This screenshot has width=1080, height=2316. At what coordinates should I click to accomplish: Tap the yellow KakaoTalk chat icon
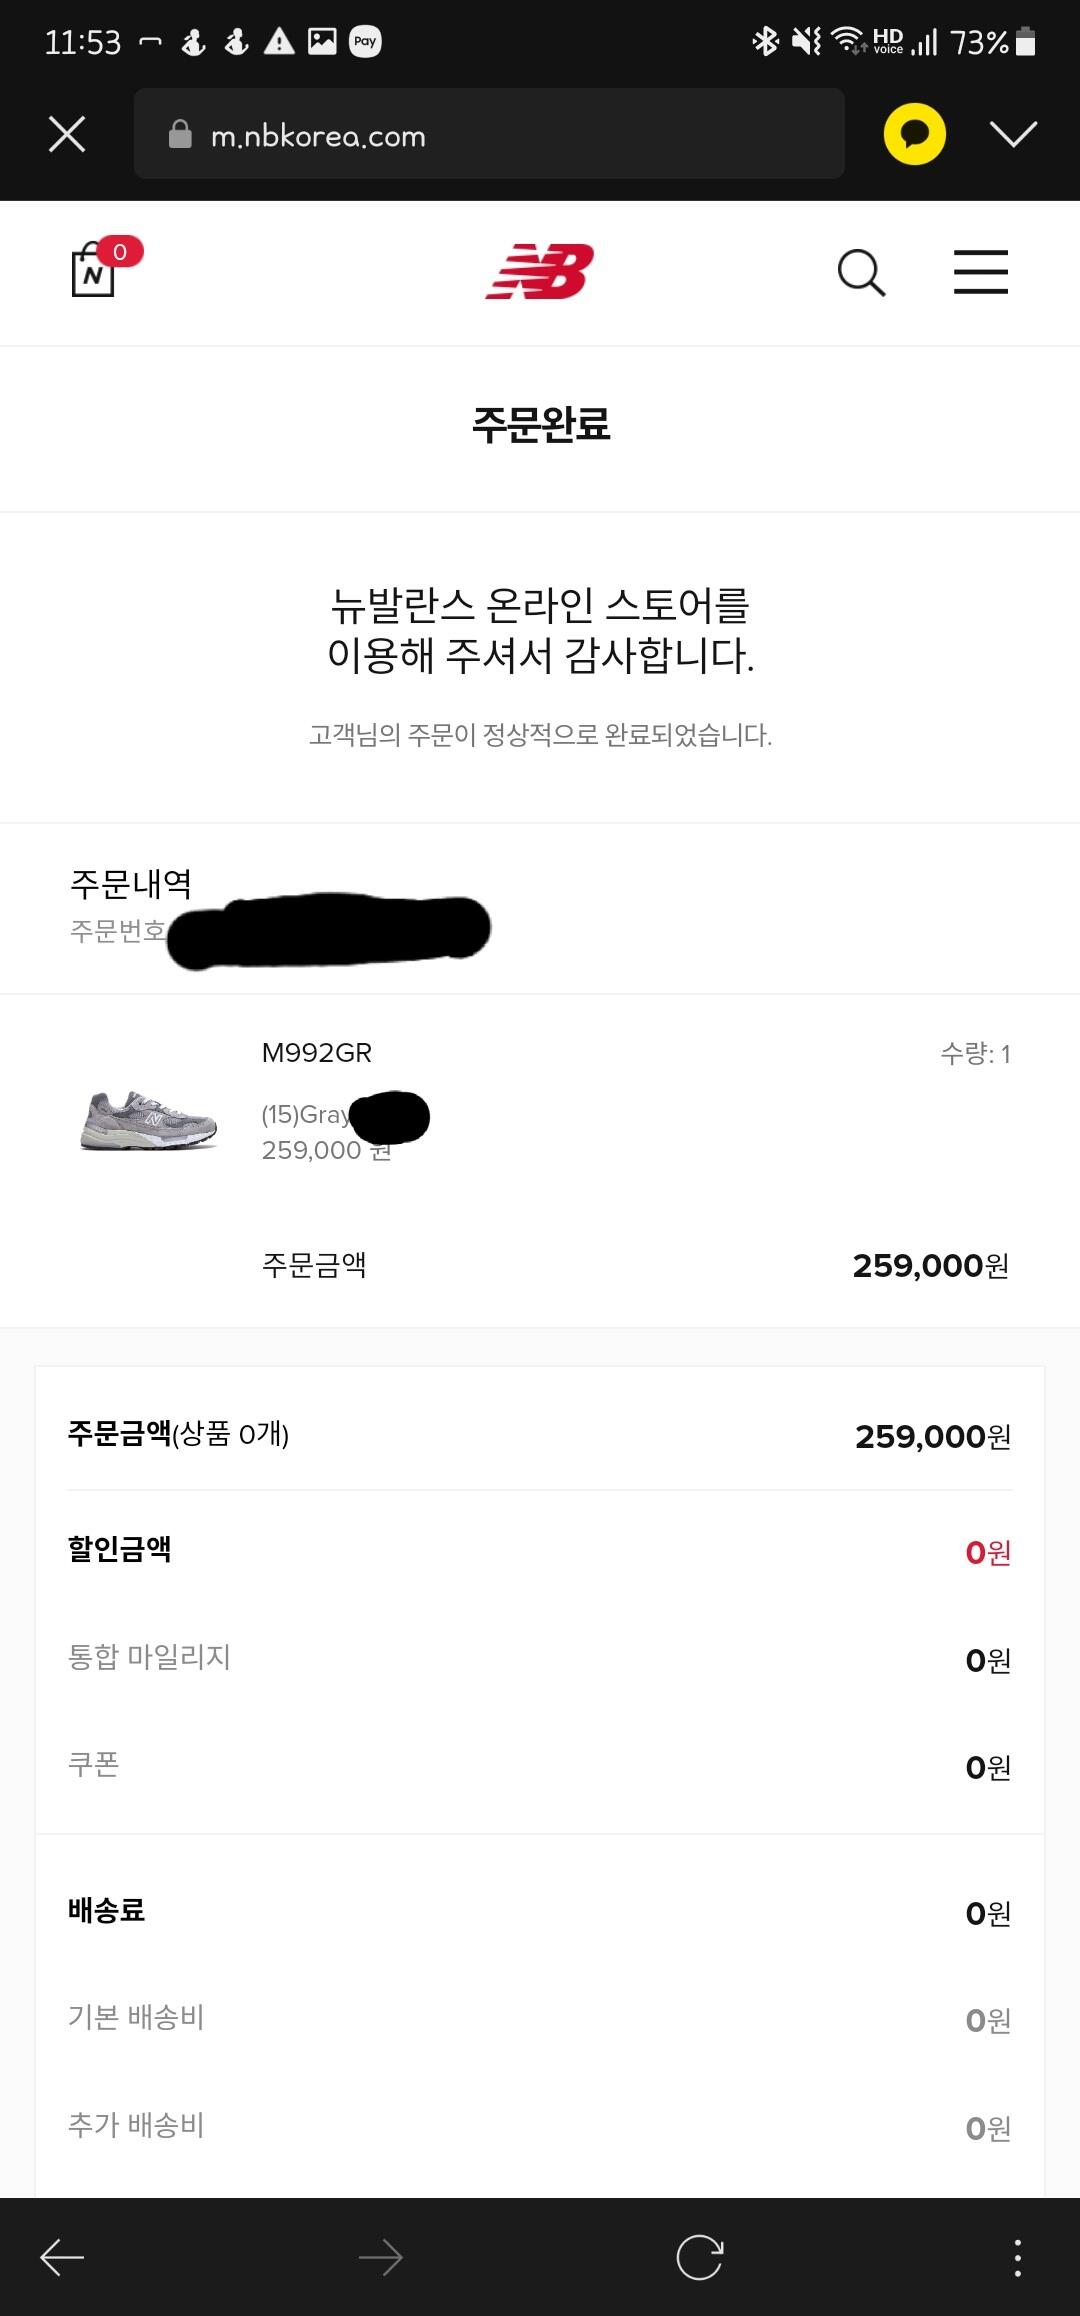coord(914,134)
